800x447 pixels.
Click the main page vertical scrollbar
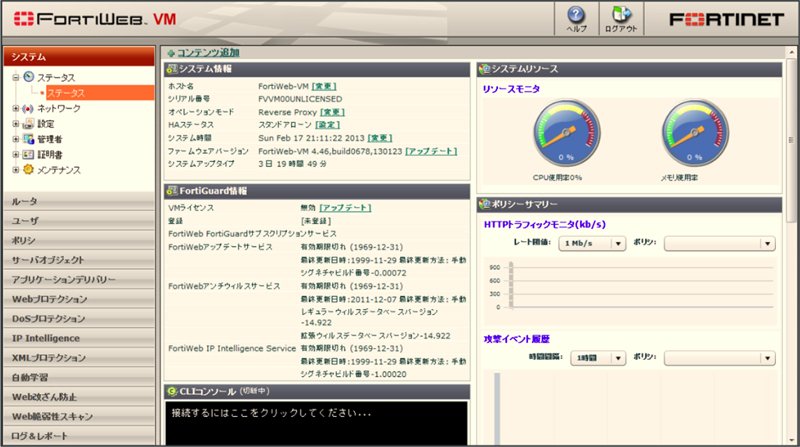pos(791,139)
